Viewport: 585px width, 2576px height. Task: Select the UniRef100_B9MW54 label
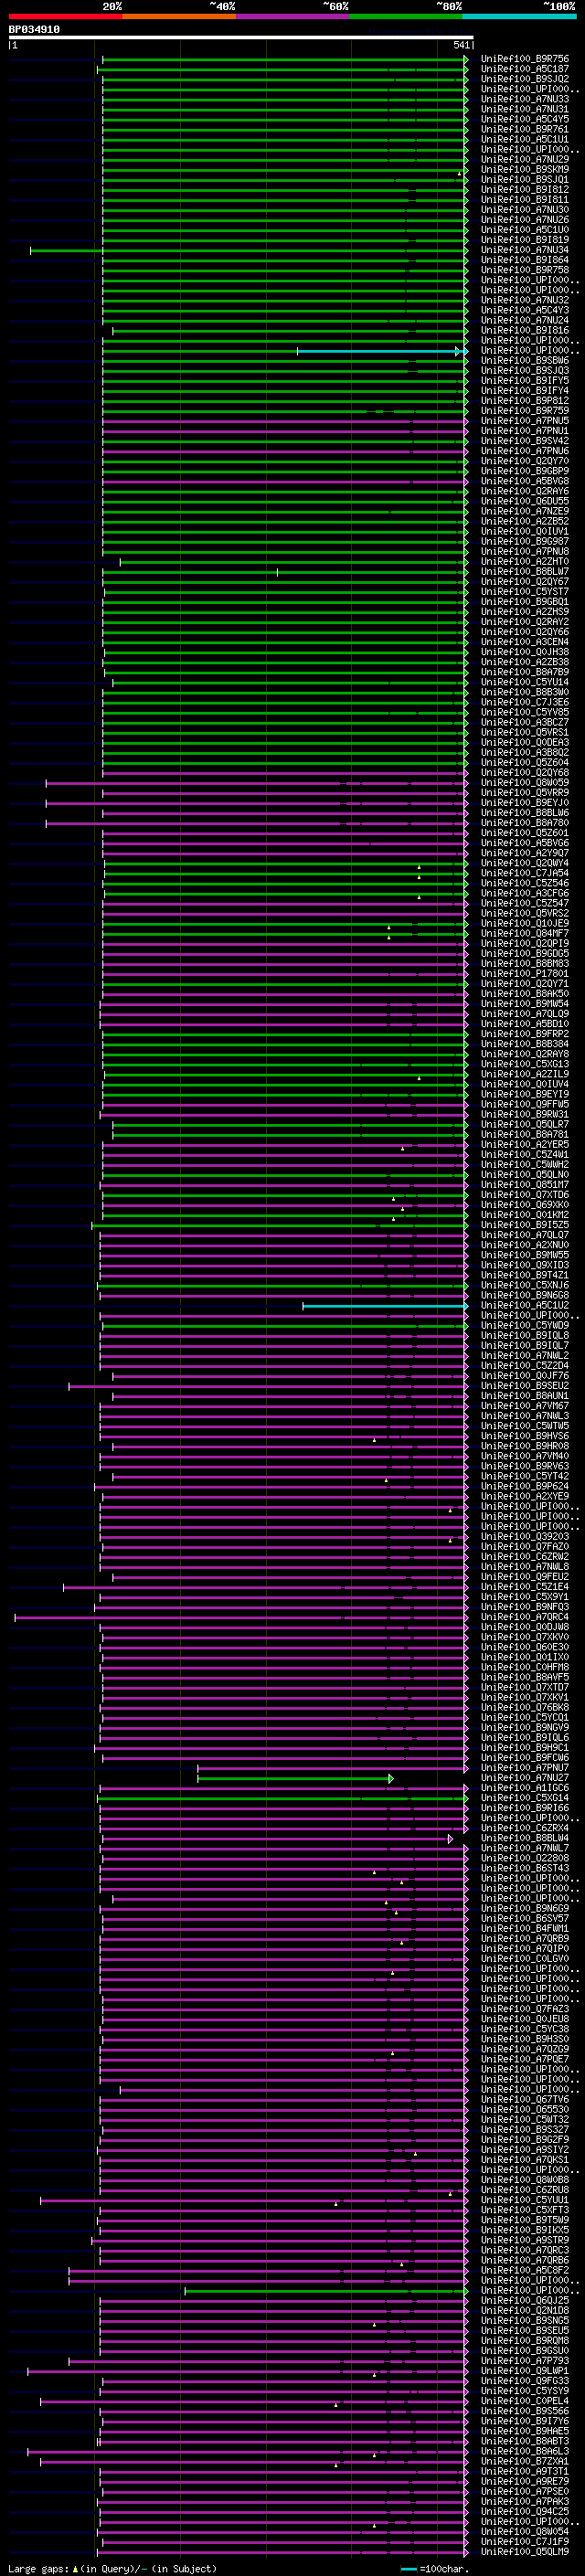coord(525,1003)
